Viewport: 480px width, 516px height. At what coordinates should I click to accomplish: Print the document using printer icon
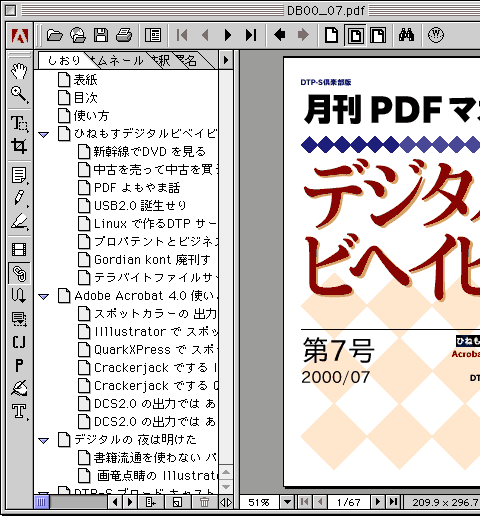[124, 35]
